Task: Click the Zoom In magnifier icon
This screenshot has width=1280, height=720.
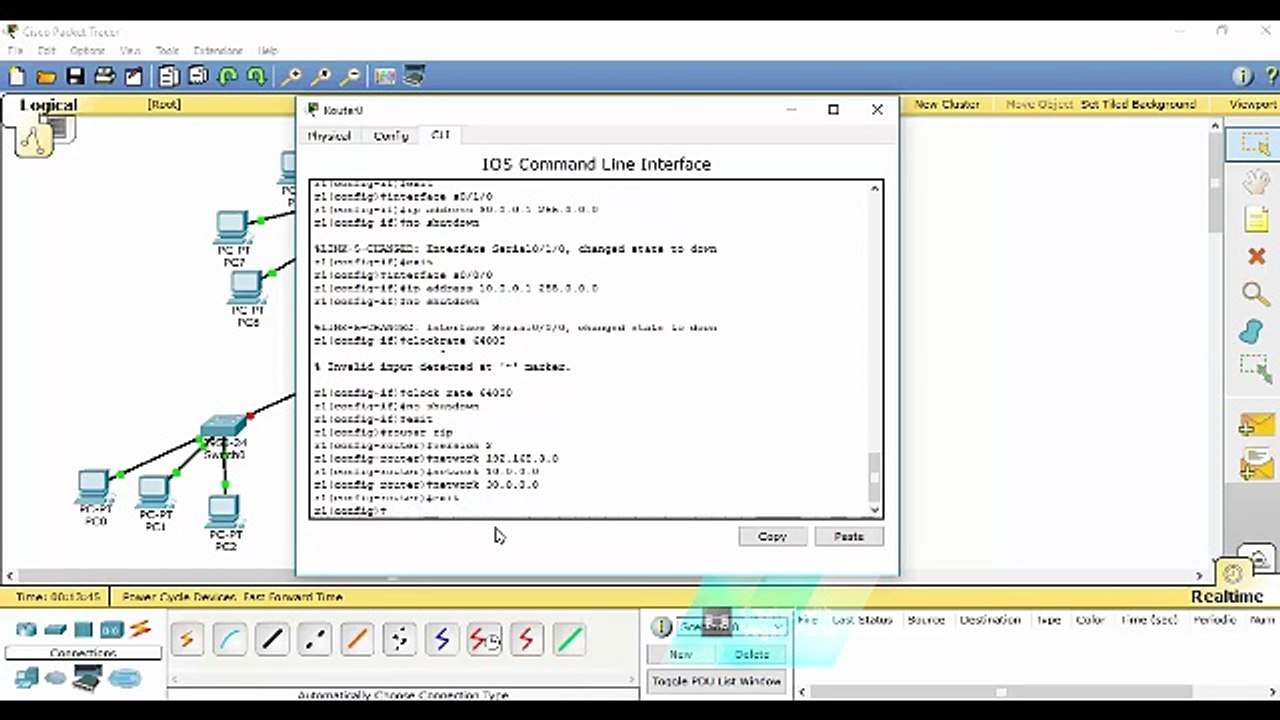Action: (x=292, y=76)
